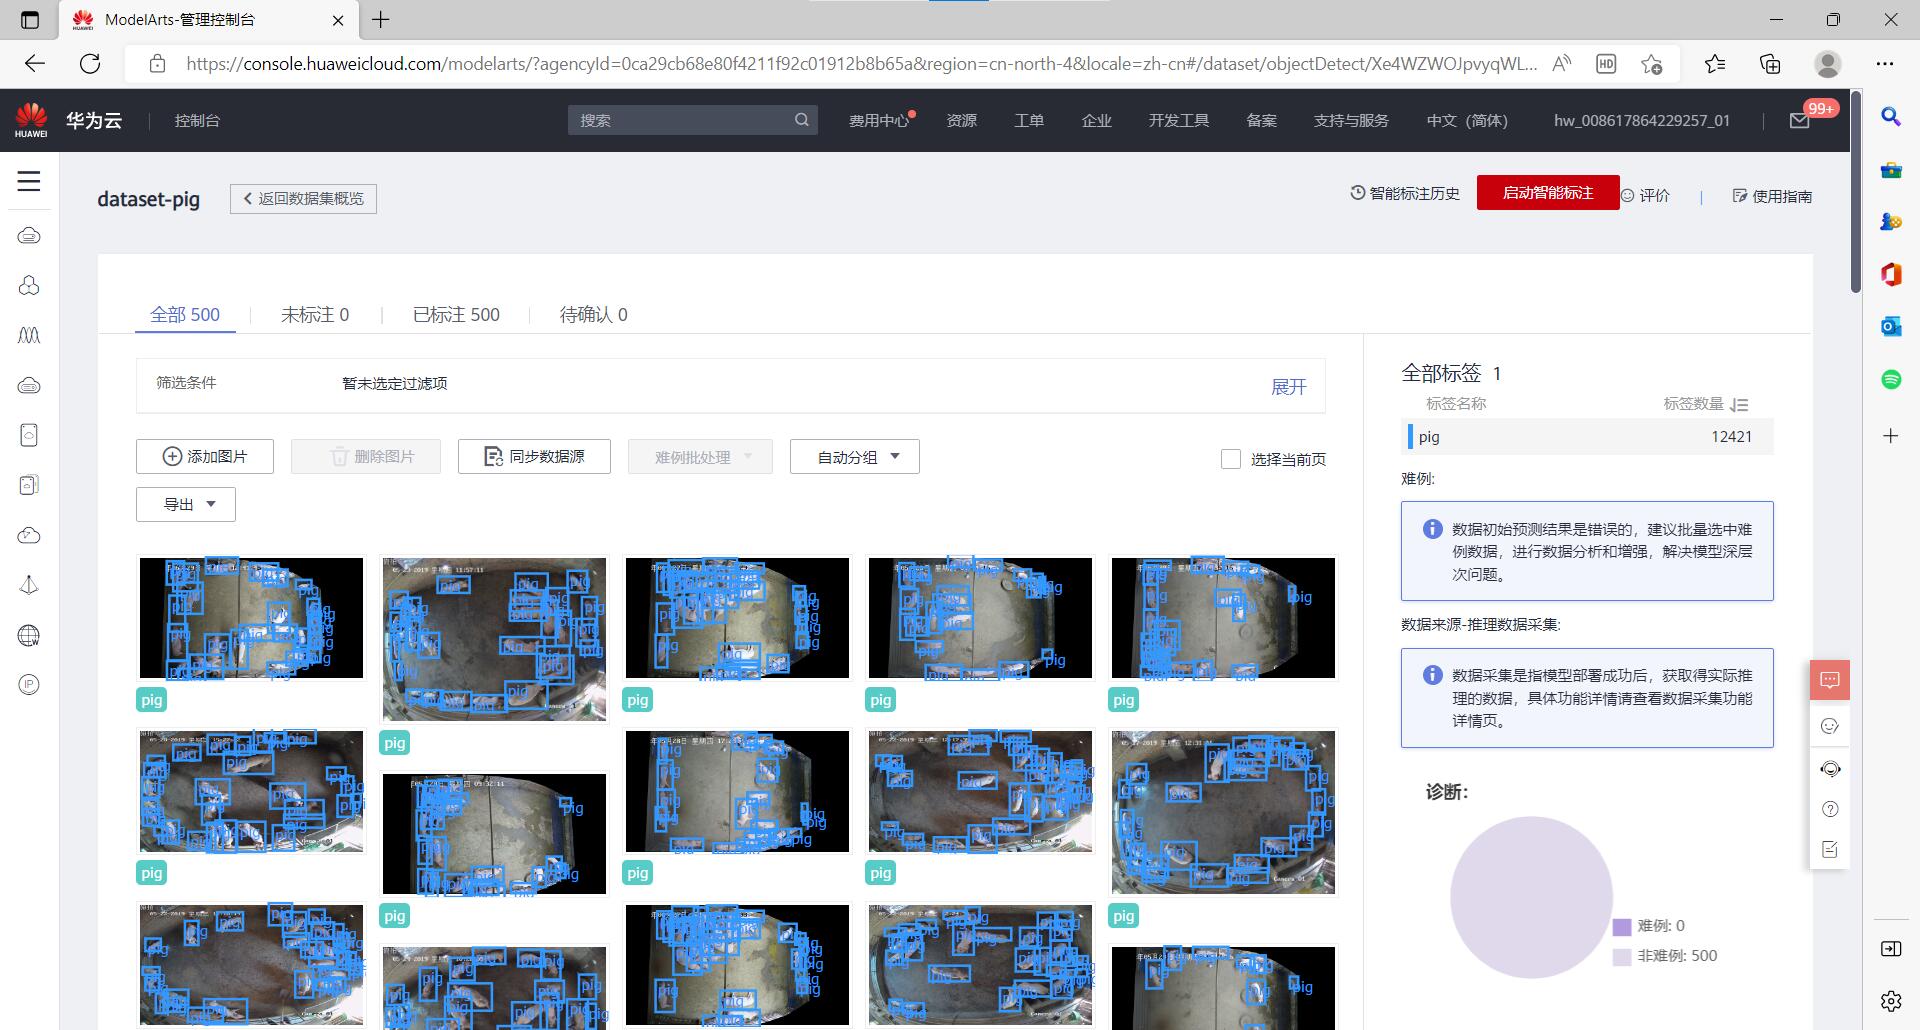This screenshot has height=1030, width=1920.
Task: Click the diagnosis pie chart
Action: point(1531,897)
